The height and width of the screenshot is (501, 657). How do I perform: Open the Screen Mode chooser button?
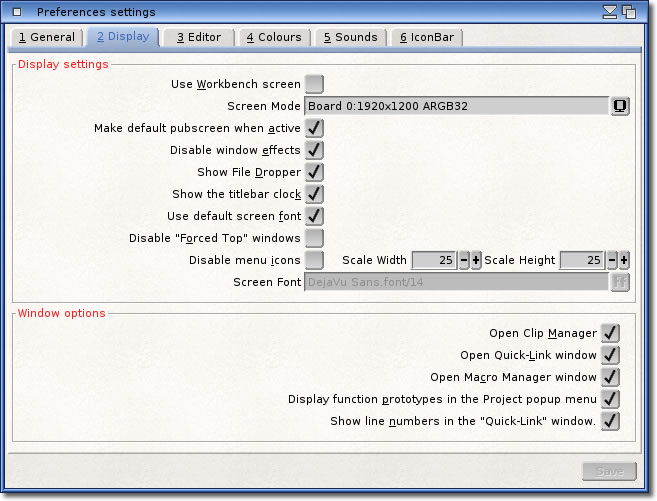pos(620,106)
